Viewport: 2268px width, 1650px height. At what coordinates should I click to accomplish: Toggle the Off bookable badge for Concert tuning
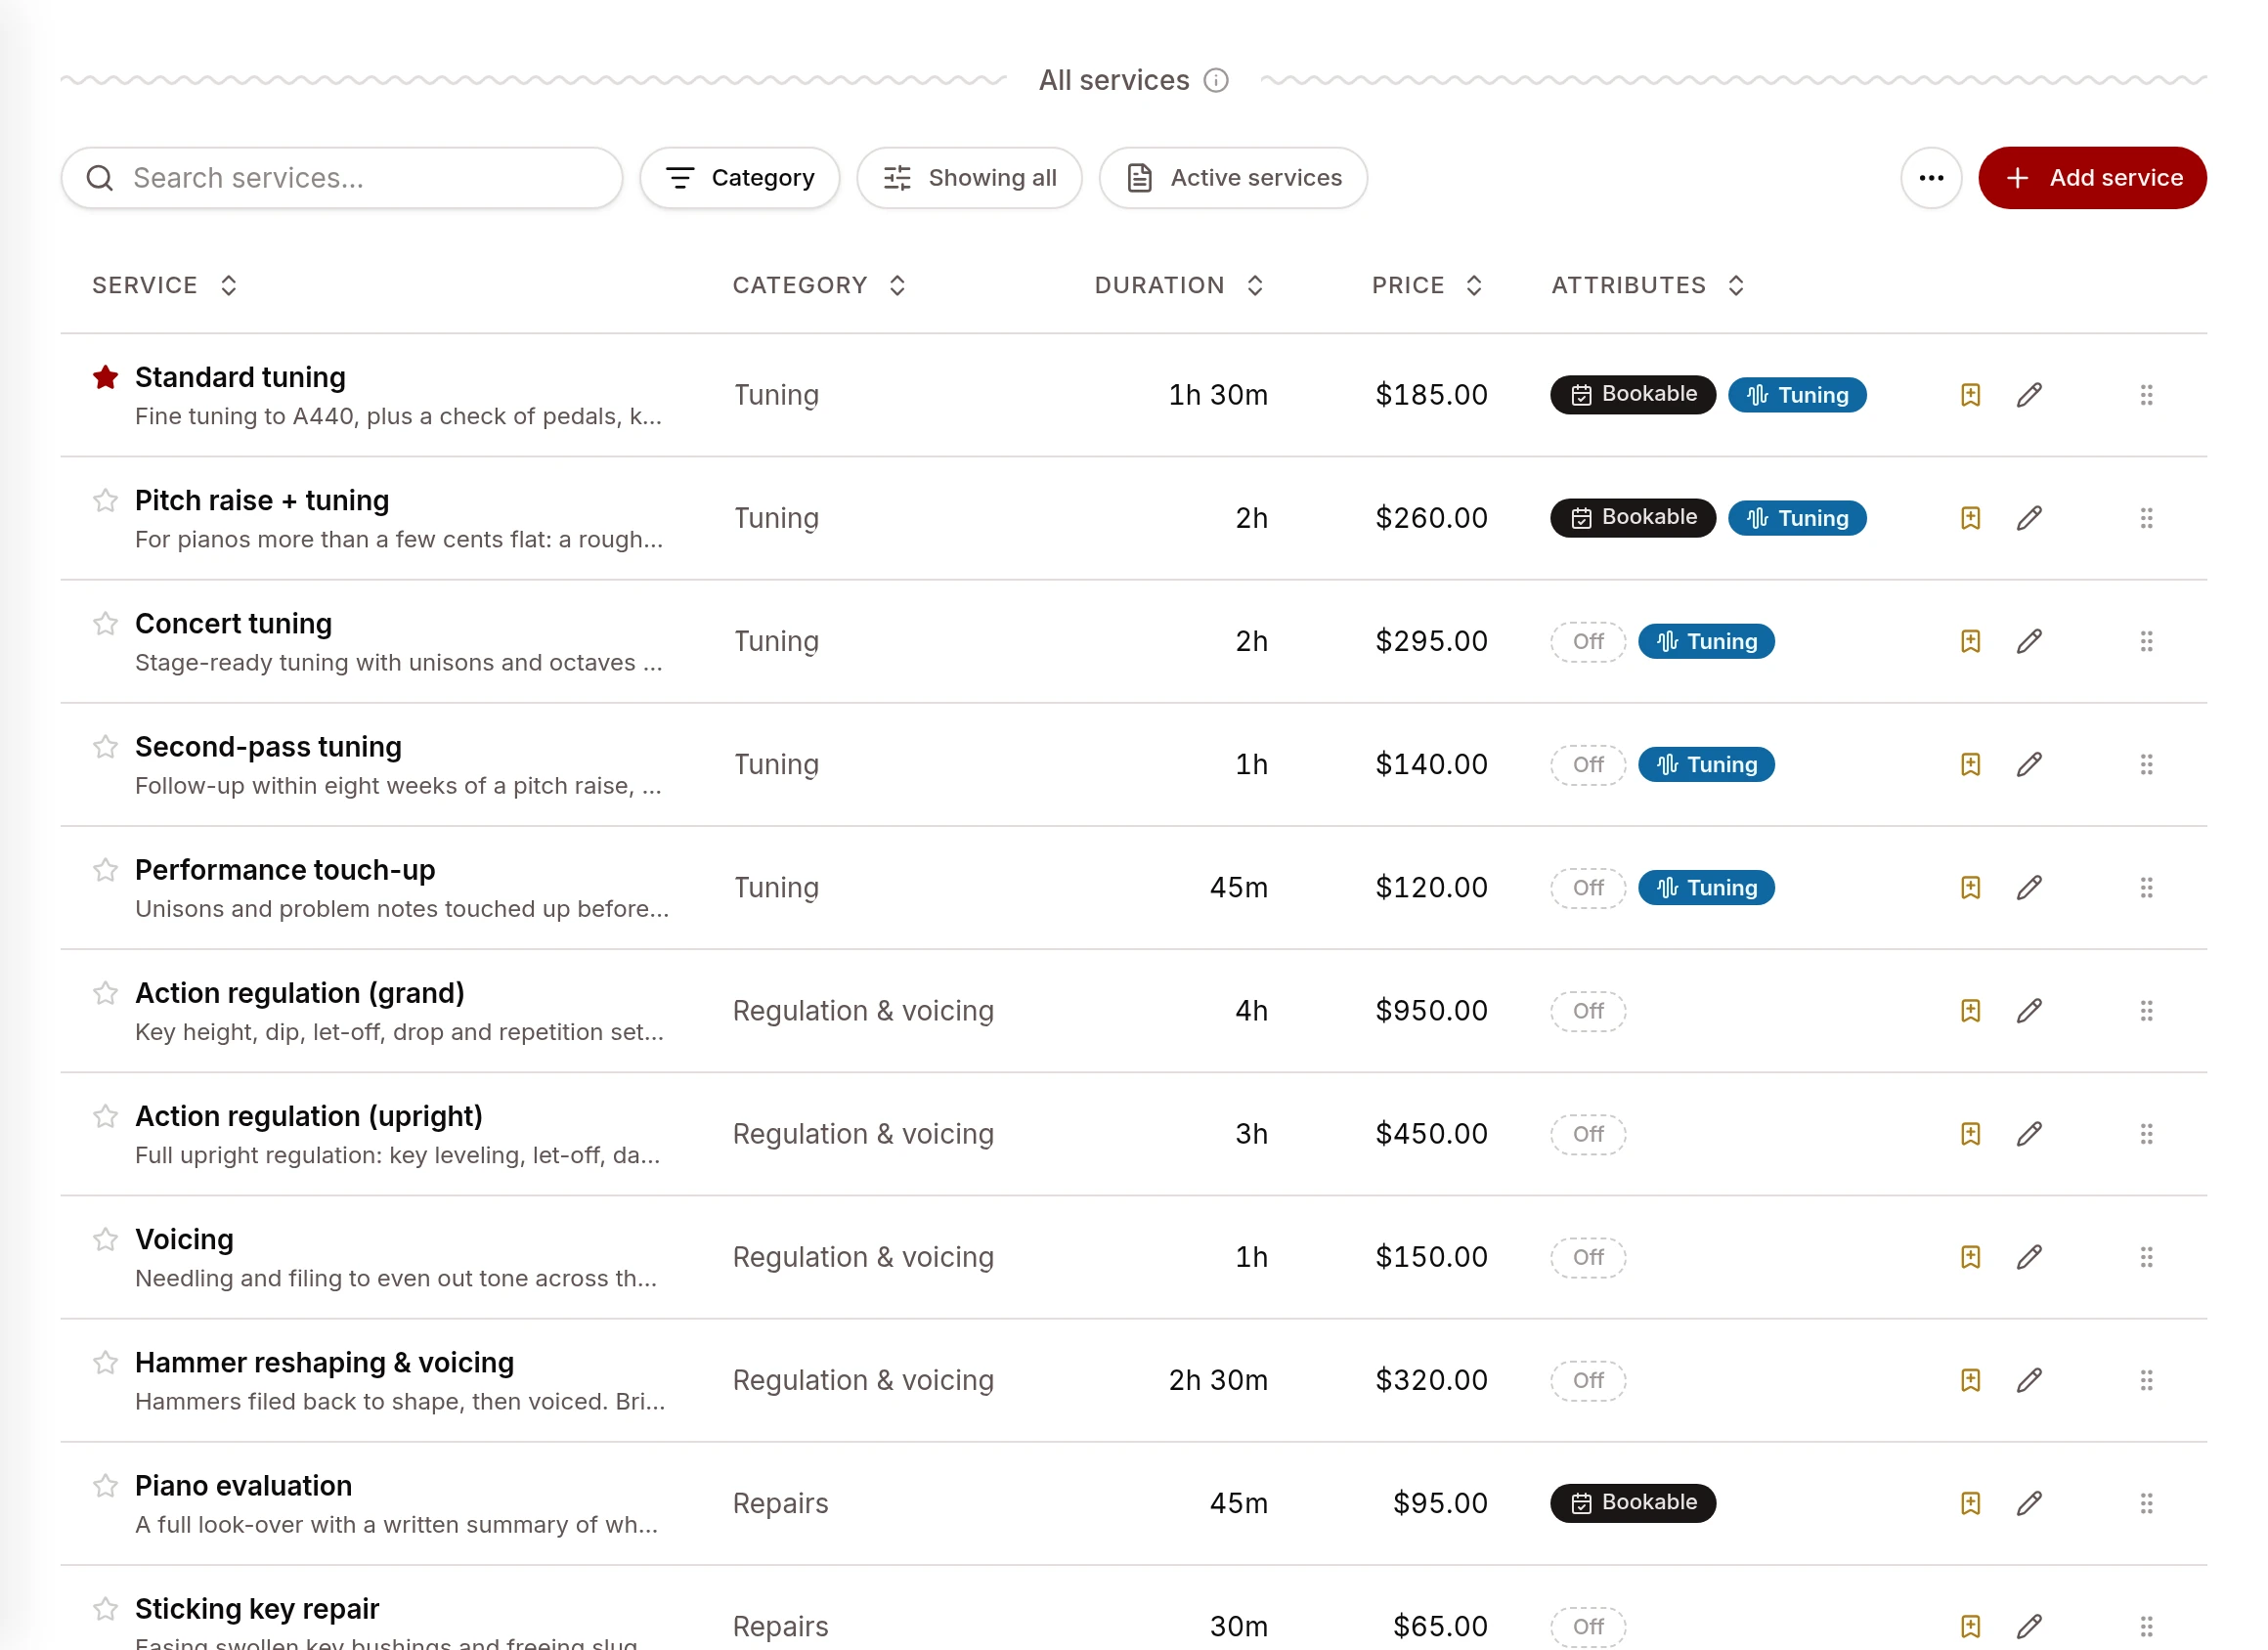1588,641
